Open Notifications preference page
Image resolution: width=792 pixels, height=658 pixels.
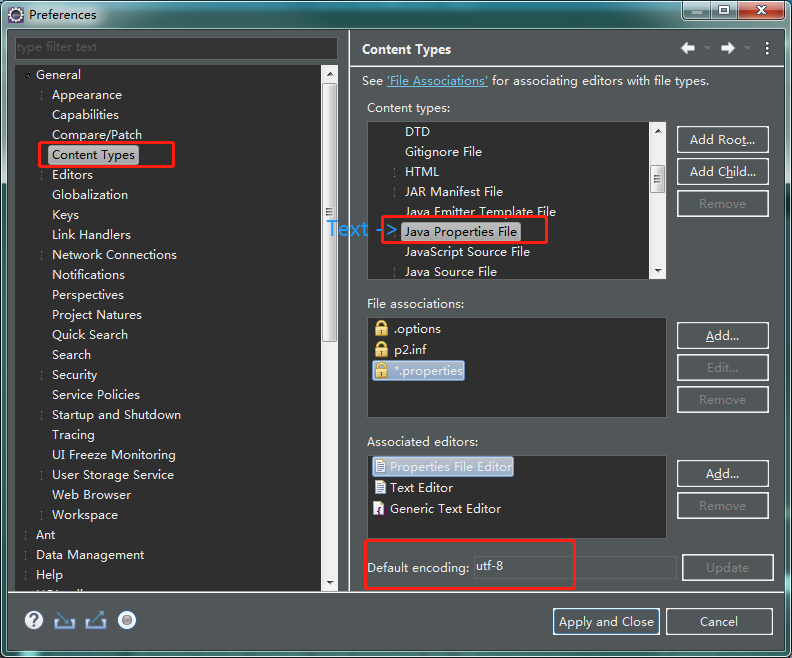(x=88, y=275)
